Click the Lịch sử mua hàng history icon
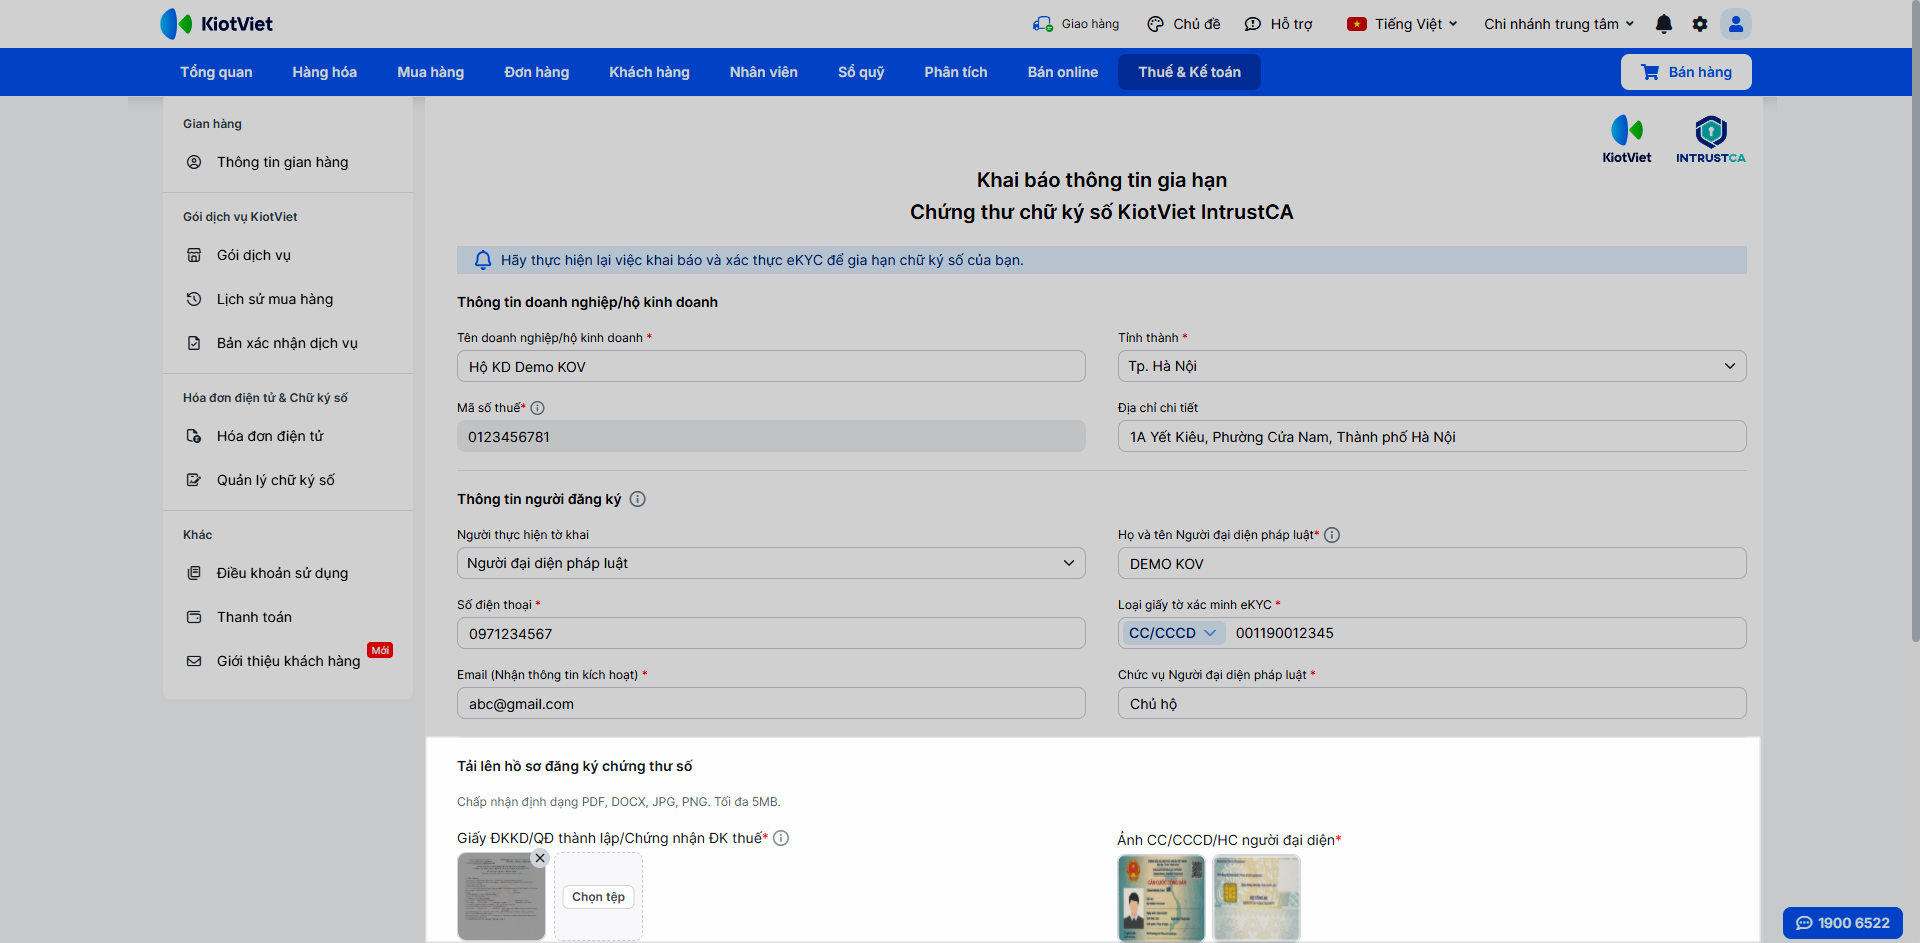Screen dimensions: 1920x943 click(194, 299)
